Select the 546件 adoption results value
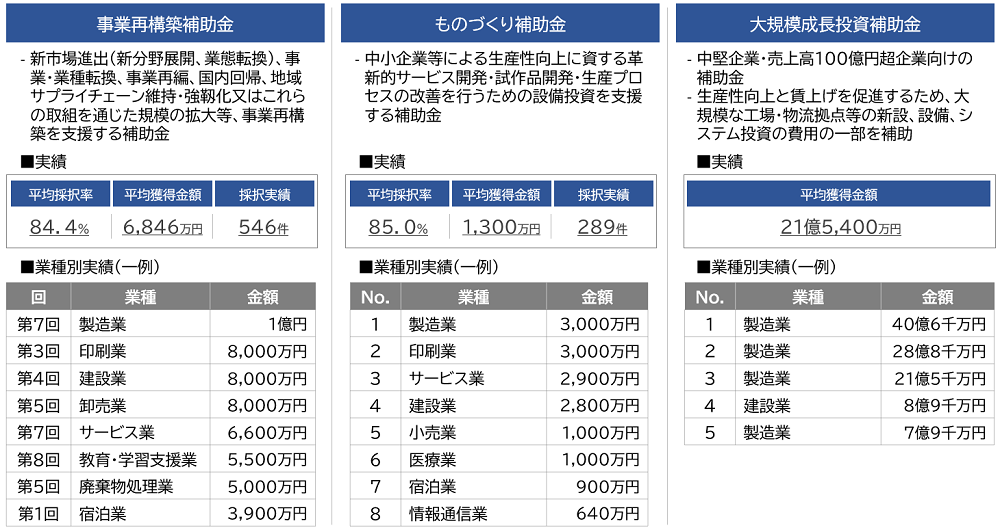The width and height of the screenshot is (1000, 530). click(263, 227)
